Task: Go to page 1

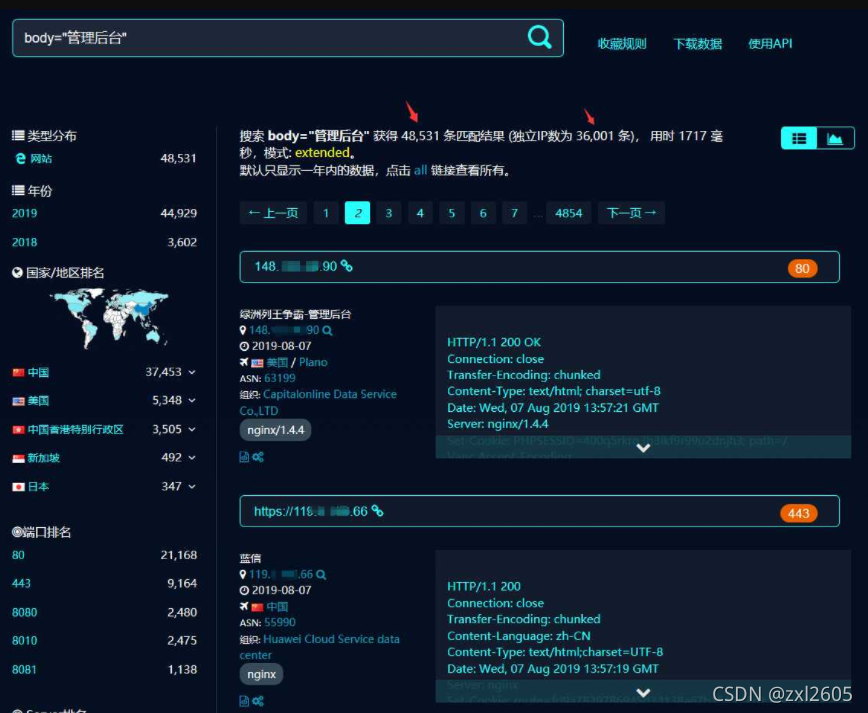Action: click(x=326, y=213)
